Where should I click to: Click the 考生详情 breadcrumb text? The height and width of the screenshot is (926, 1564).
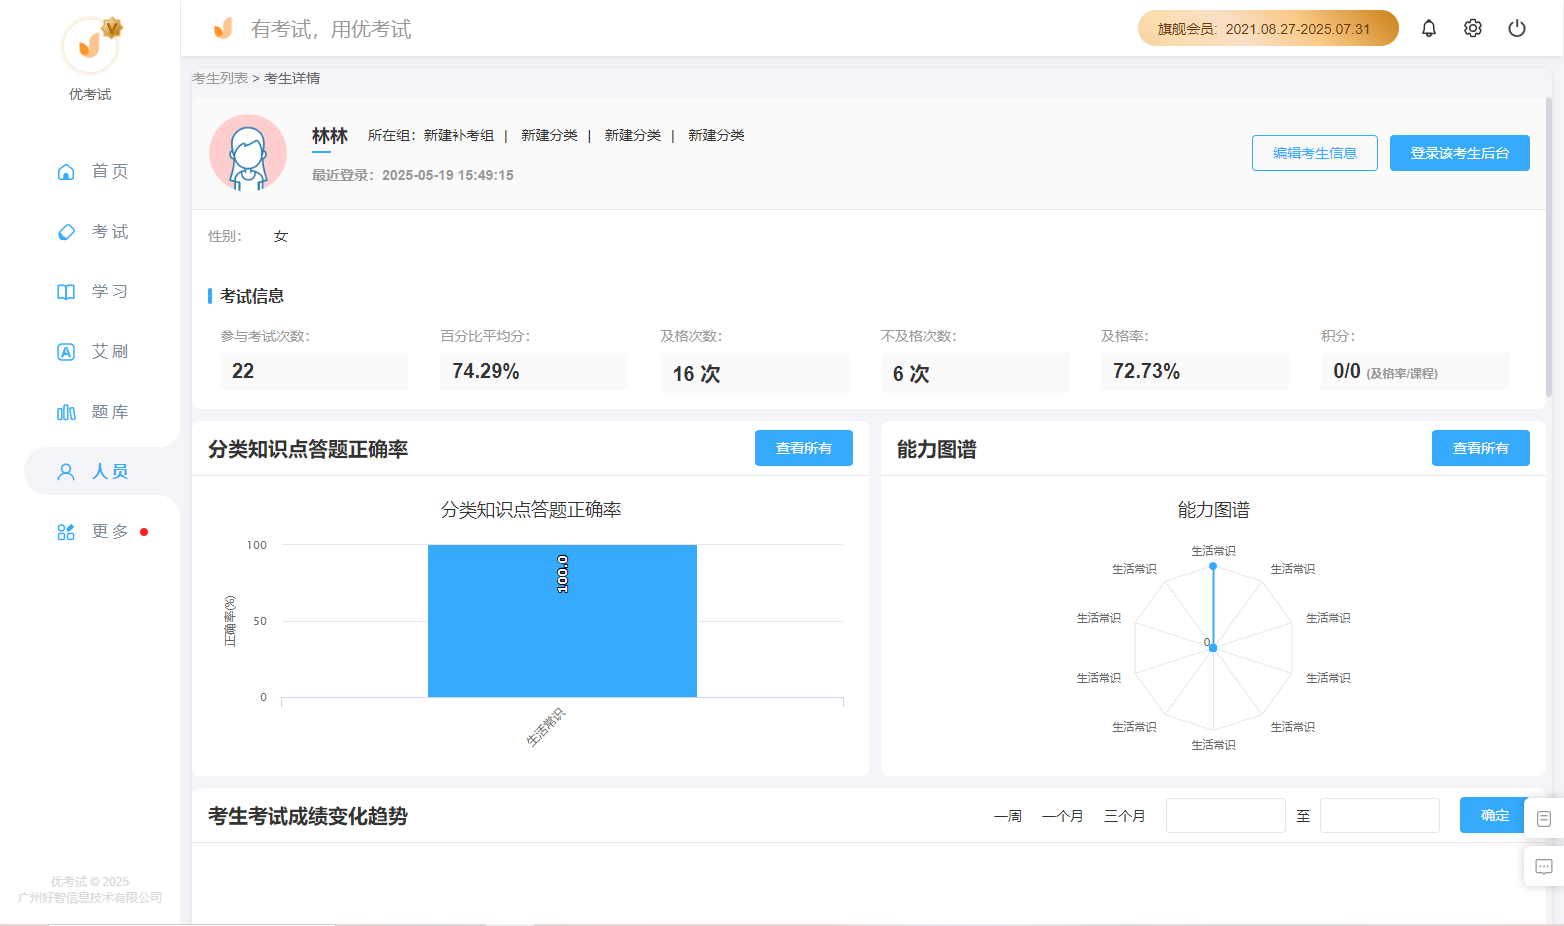pyautogui.click(x=292, y=78)
